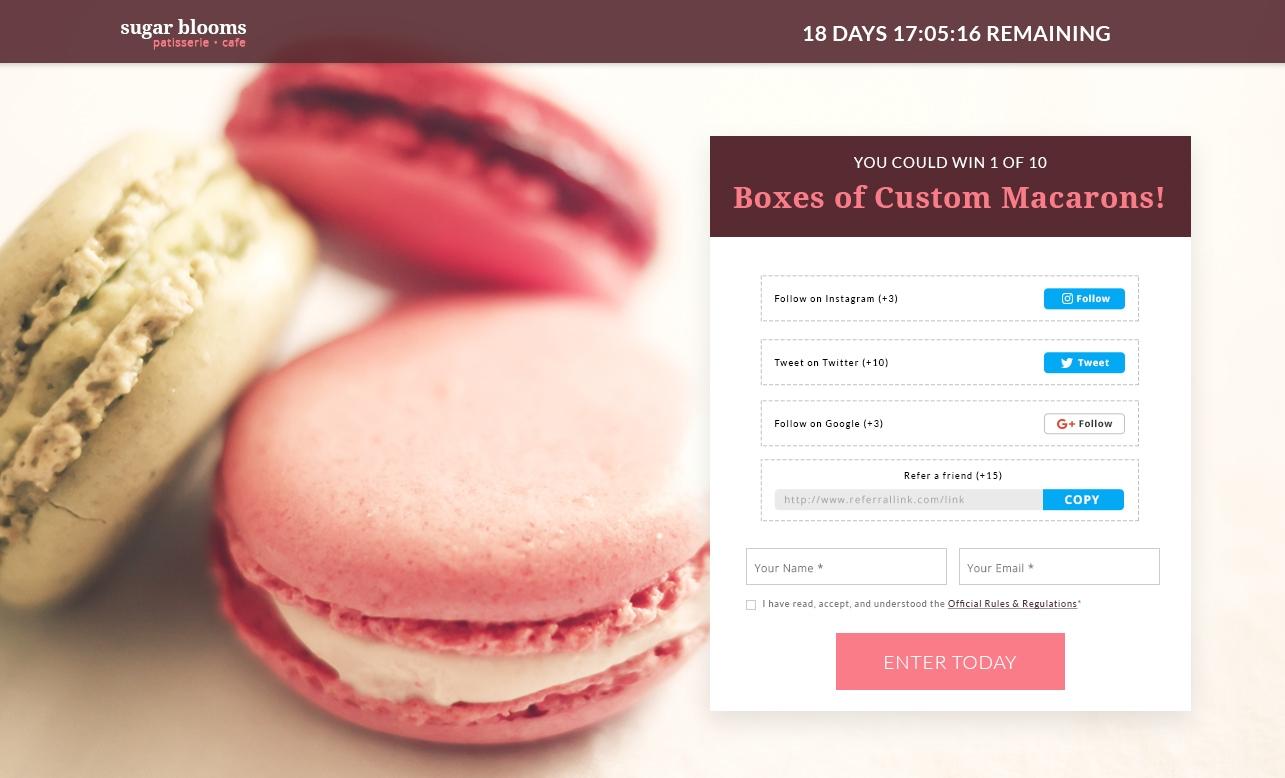Click the Boxes of Custom Macarons heading
1285x778 pixels.
pyautogui.click(x=949, y=197)
